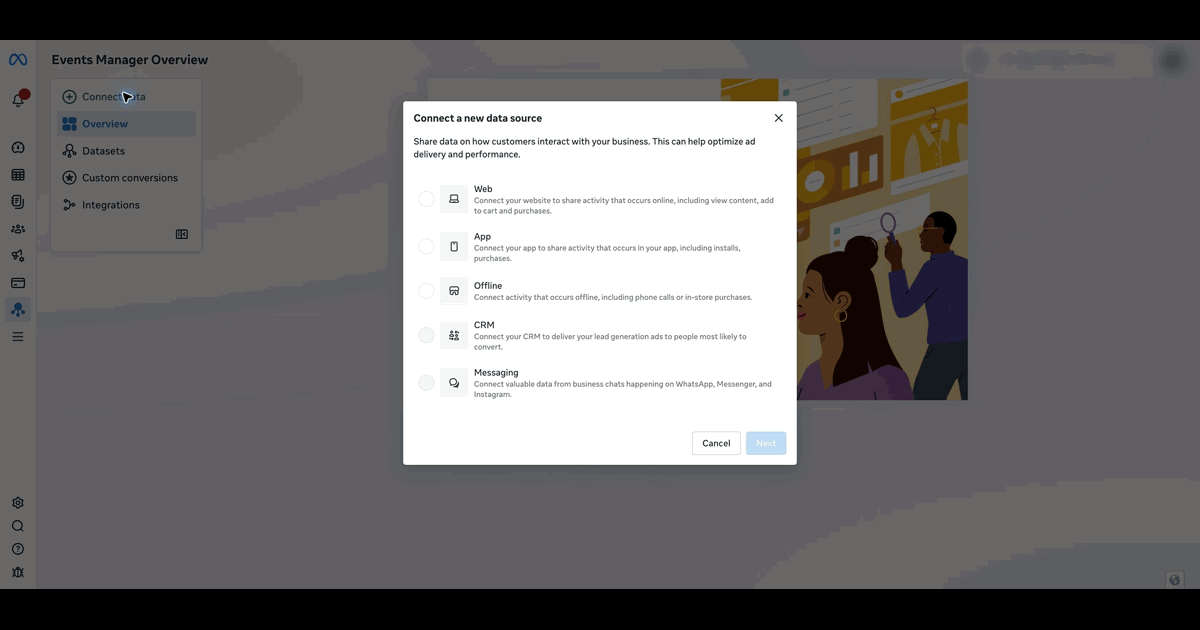Open Datasets in the navigation menu
Viewport: 1200px width, 630px height.
(126, 151)
